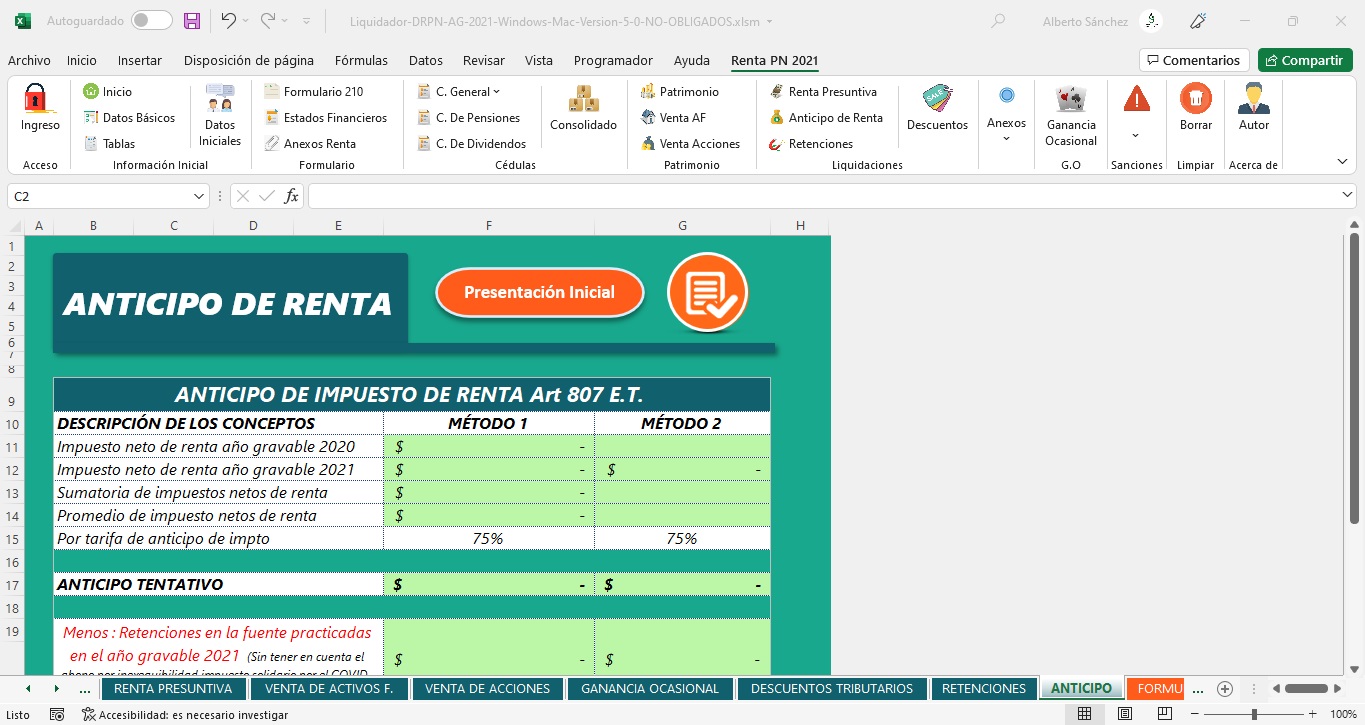Open C. De Dividendos cédula
The image size is (1365, 725).
(x=471, y=143)
